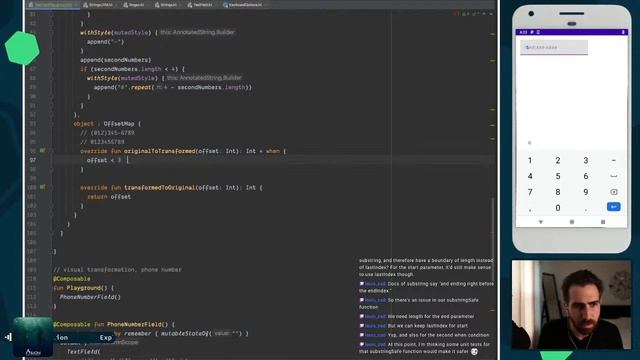Click 'mutableStateOf' in the remember line
This screenshot has height=360, width=640.
185,333
